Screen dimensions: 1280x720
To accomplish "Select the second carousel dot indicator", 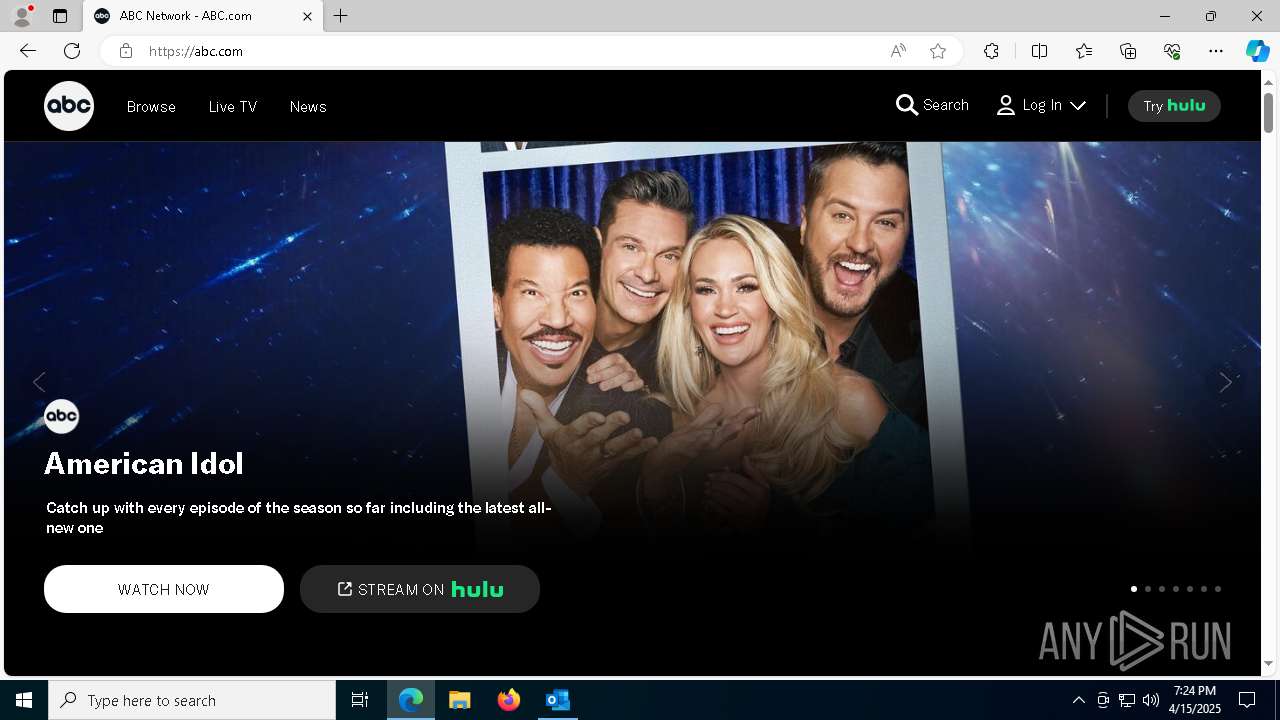I will [x=1148, y=589].
